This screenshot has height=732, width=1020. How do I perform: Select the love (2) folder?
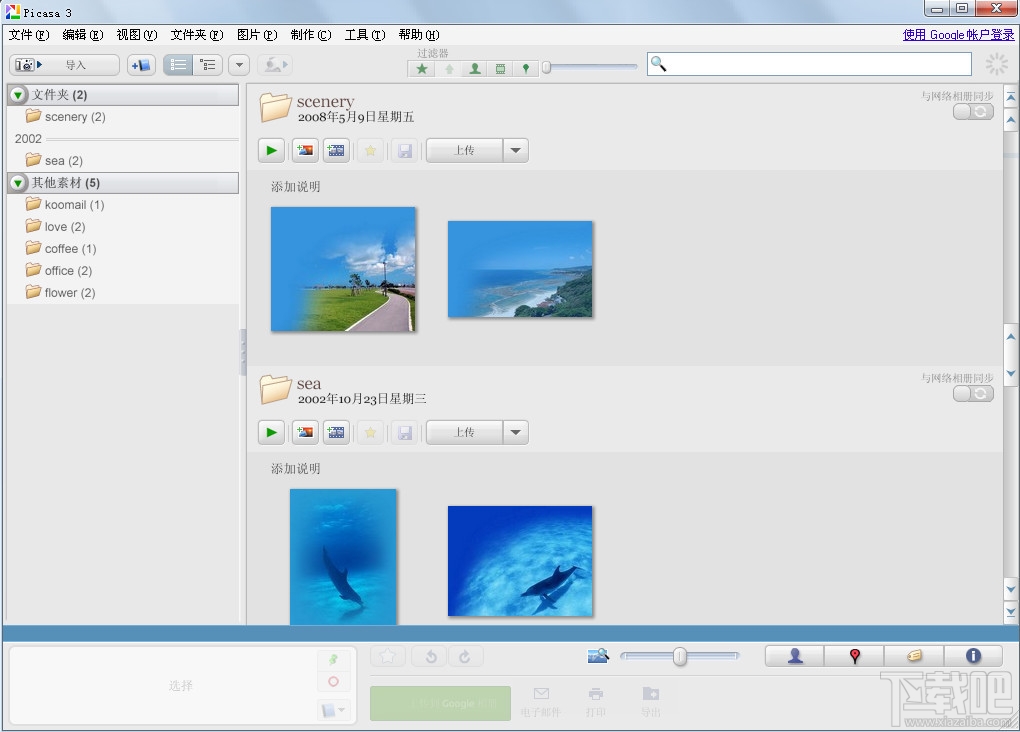55,226
